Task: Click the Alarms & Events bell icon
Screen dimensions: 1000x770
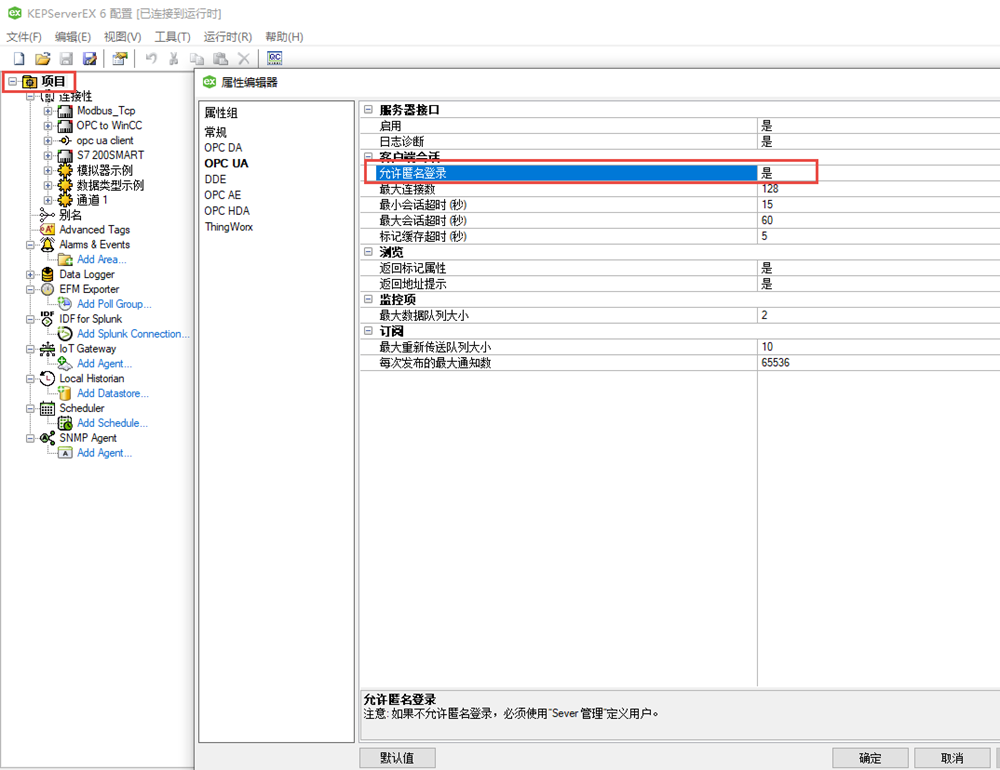Action: 47,244
